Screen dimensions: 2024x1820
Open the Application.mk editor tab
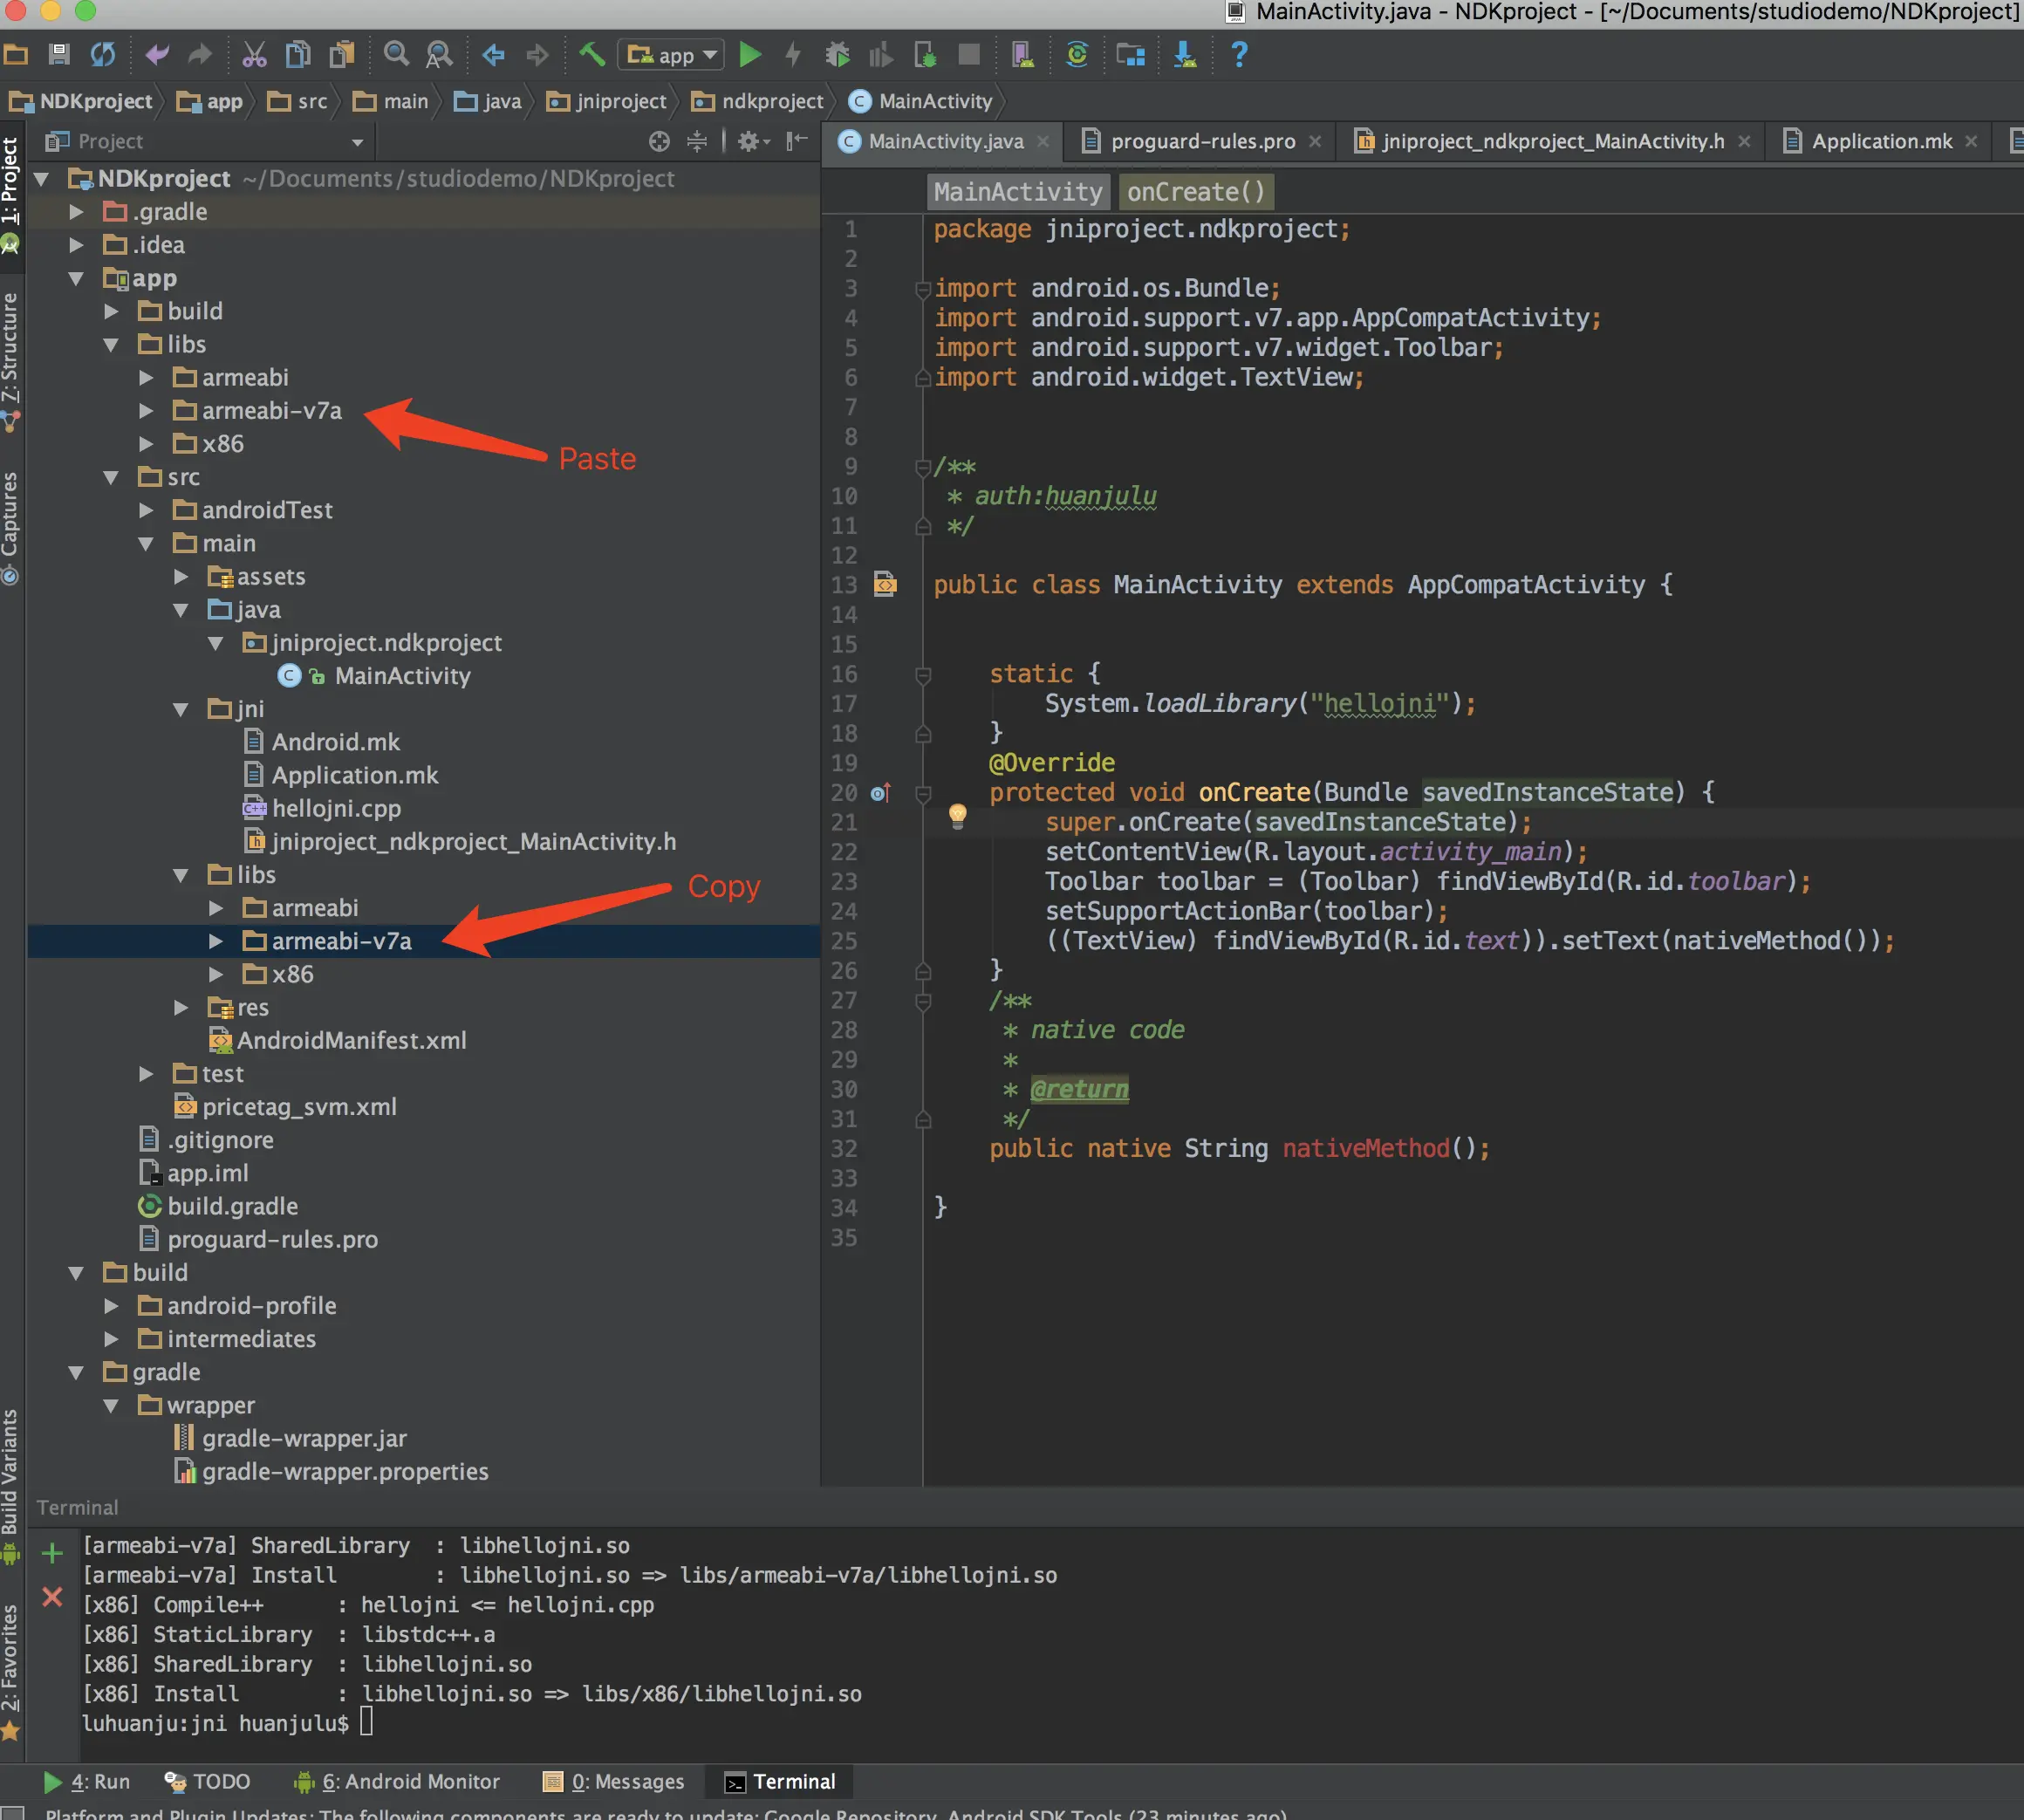click(1880, 142)
